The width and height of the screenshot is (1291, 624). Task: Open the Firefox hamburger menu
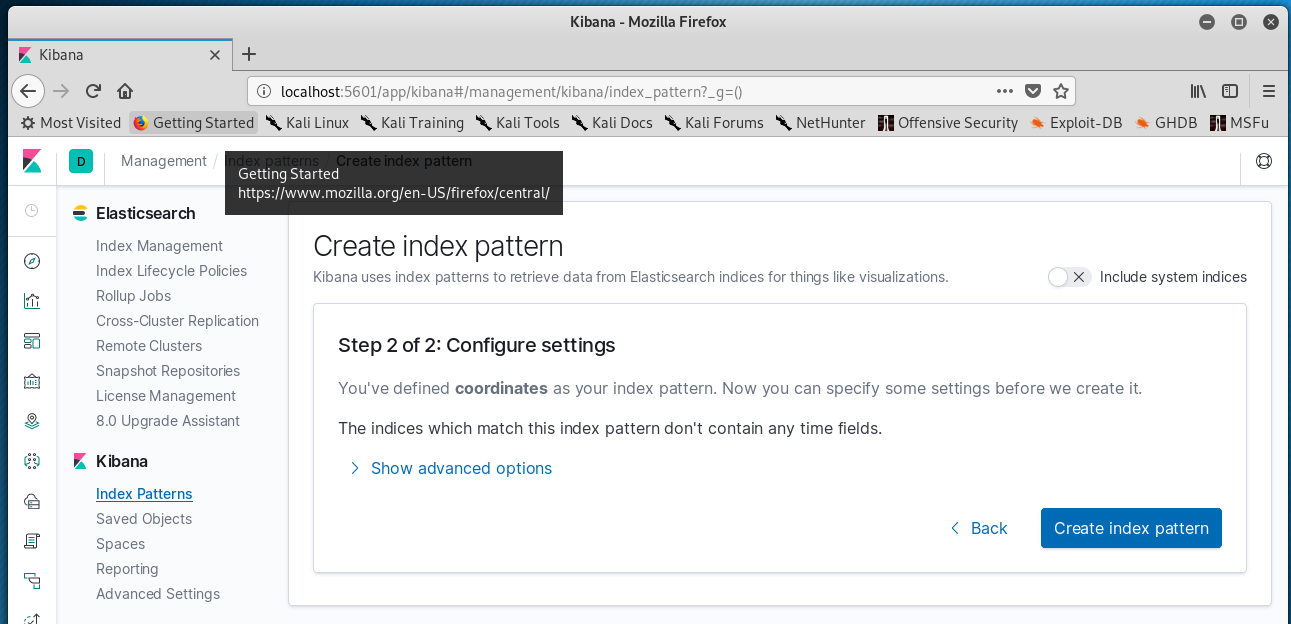[1269, 91]
